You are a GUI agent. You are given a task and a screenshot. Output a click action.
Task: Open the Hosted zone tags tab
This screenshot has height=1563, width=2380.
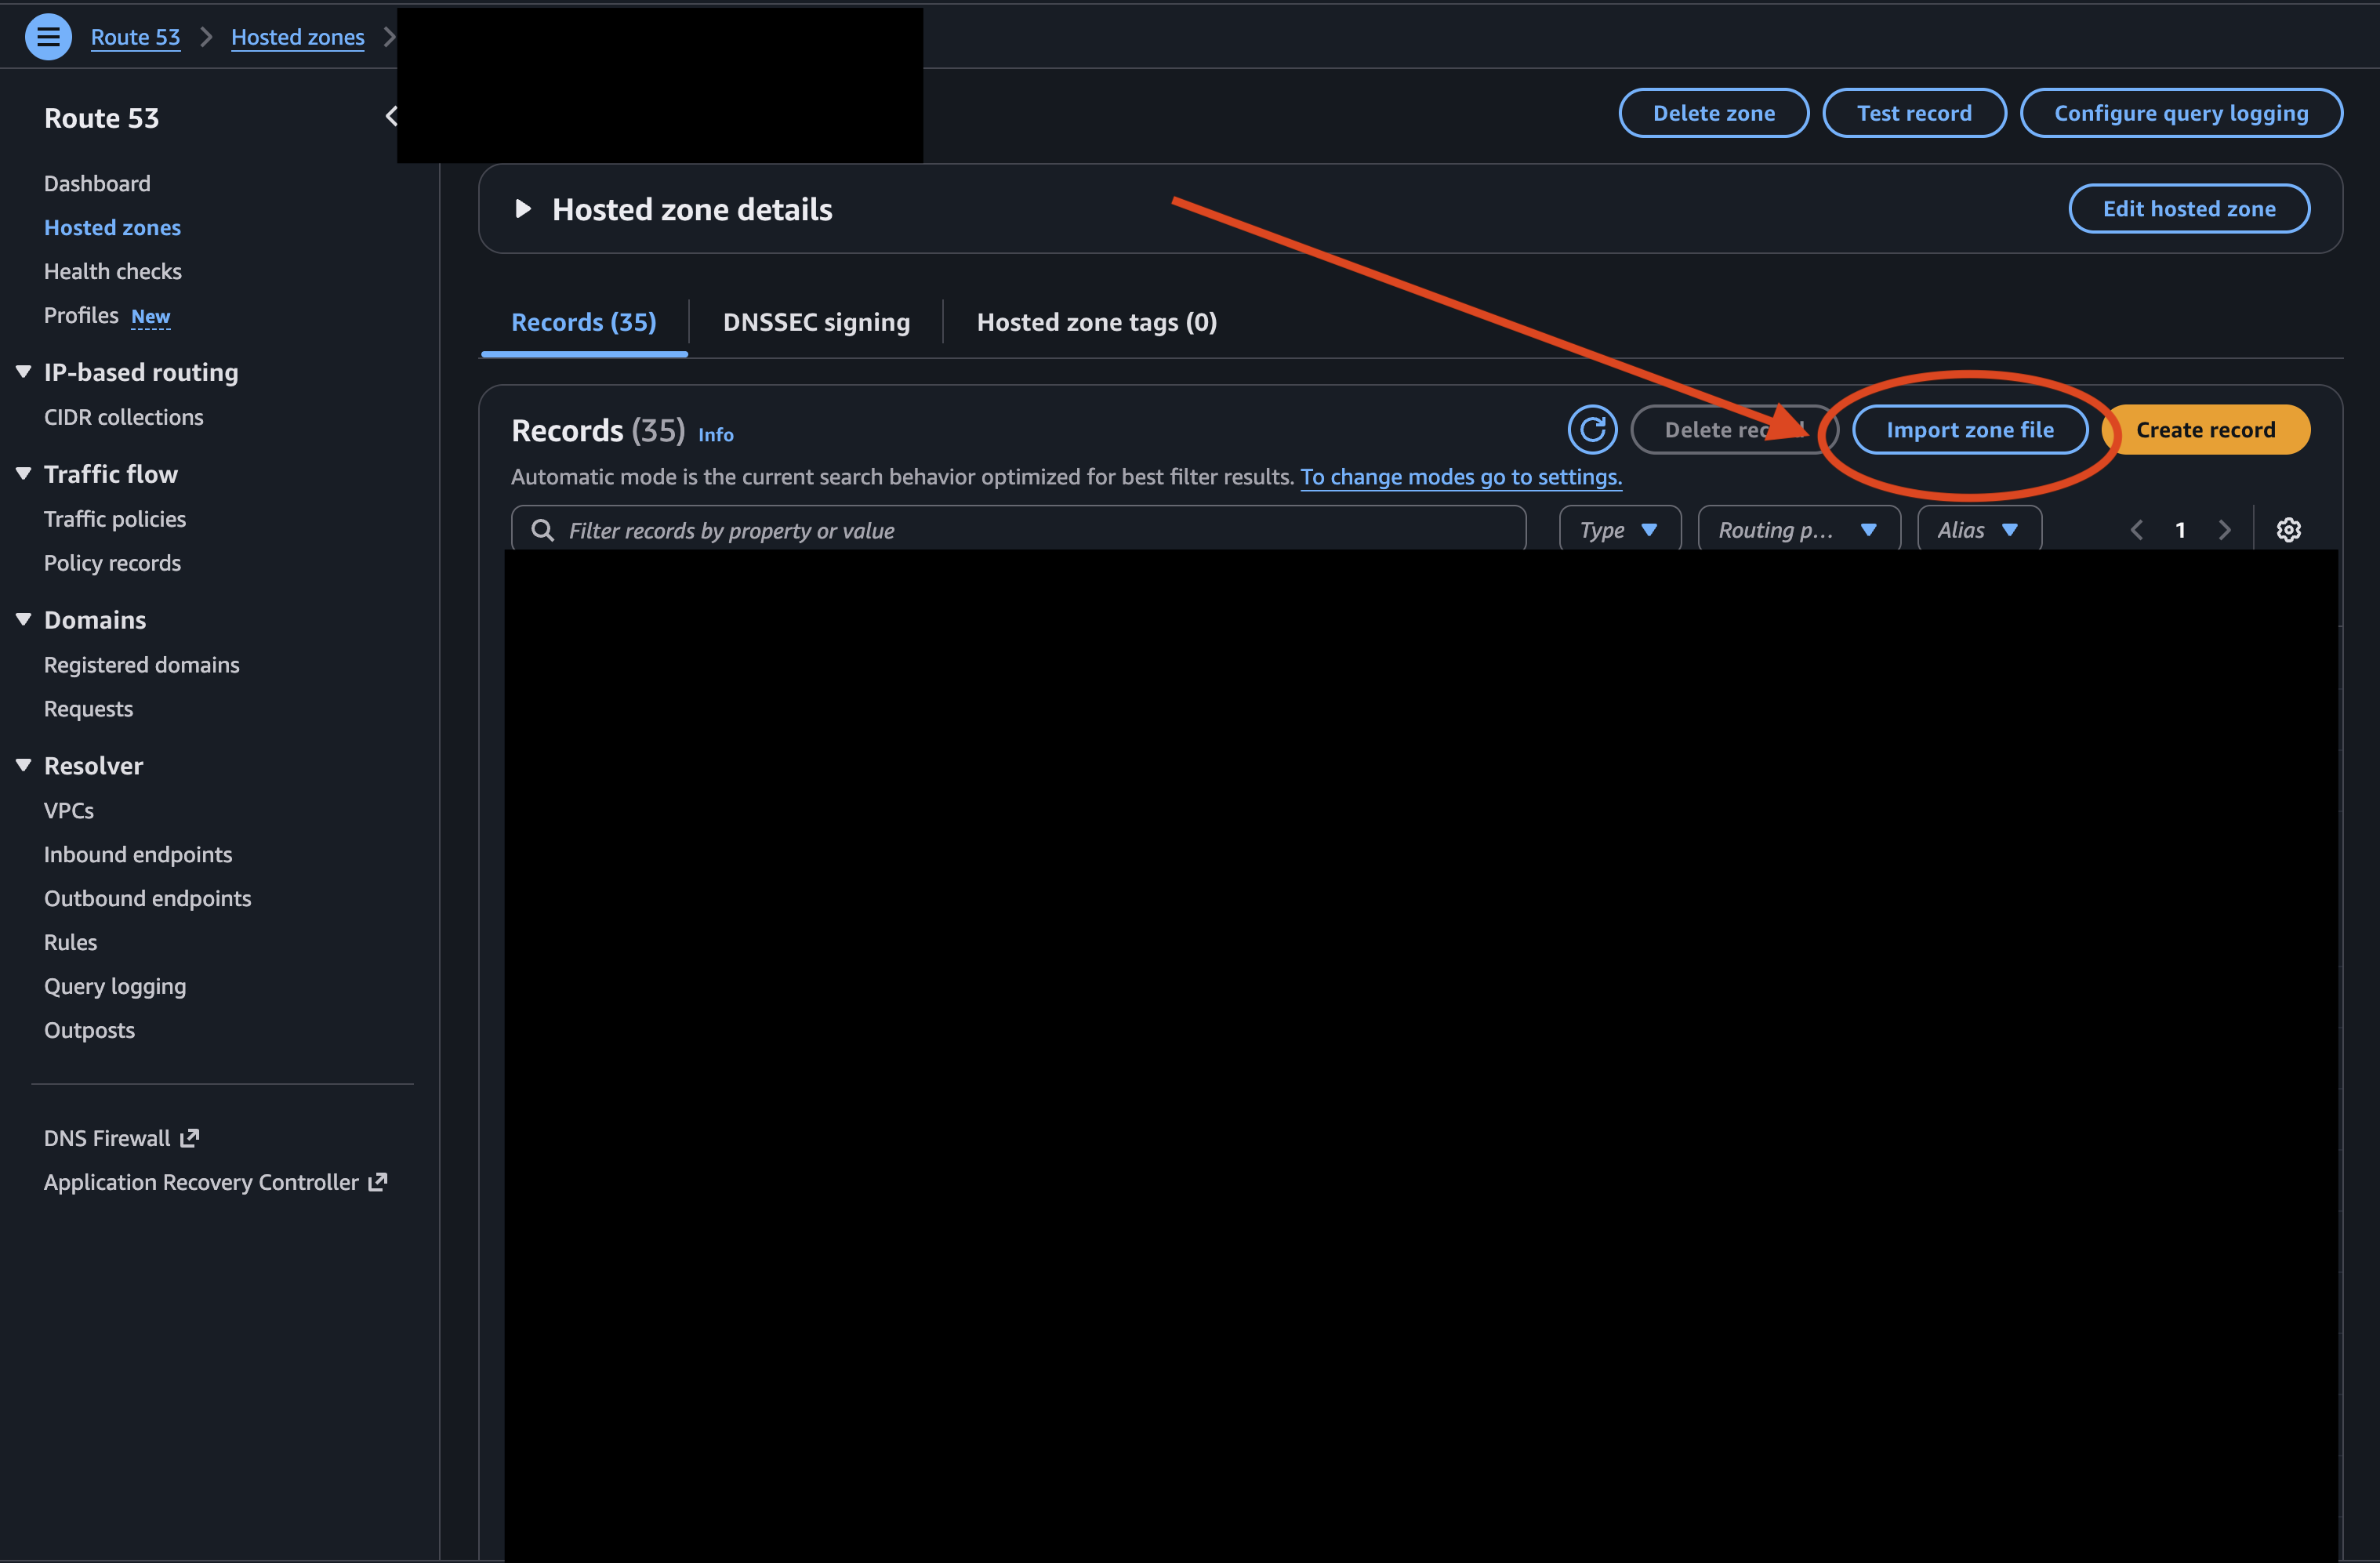(x=1096, y=321)
